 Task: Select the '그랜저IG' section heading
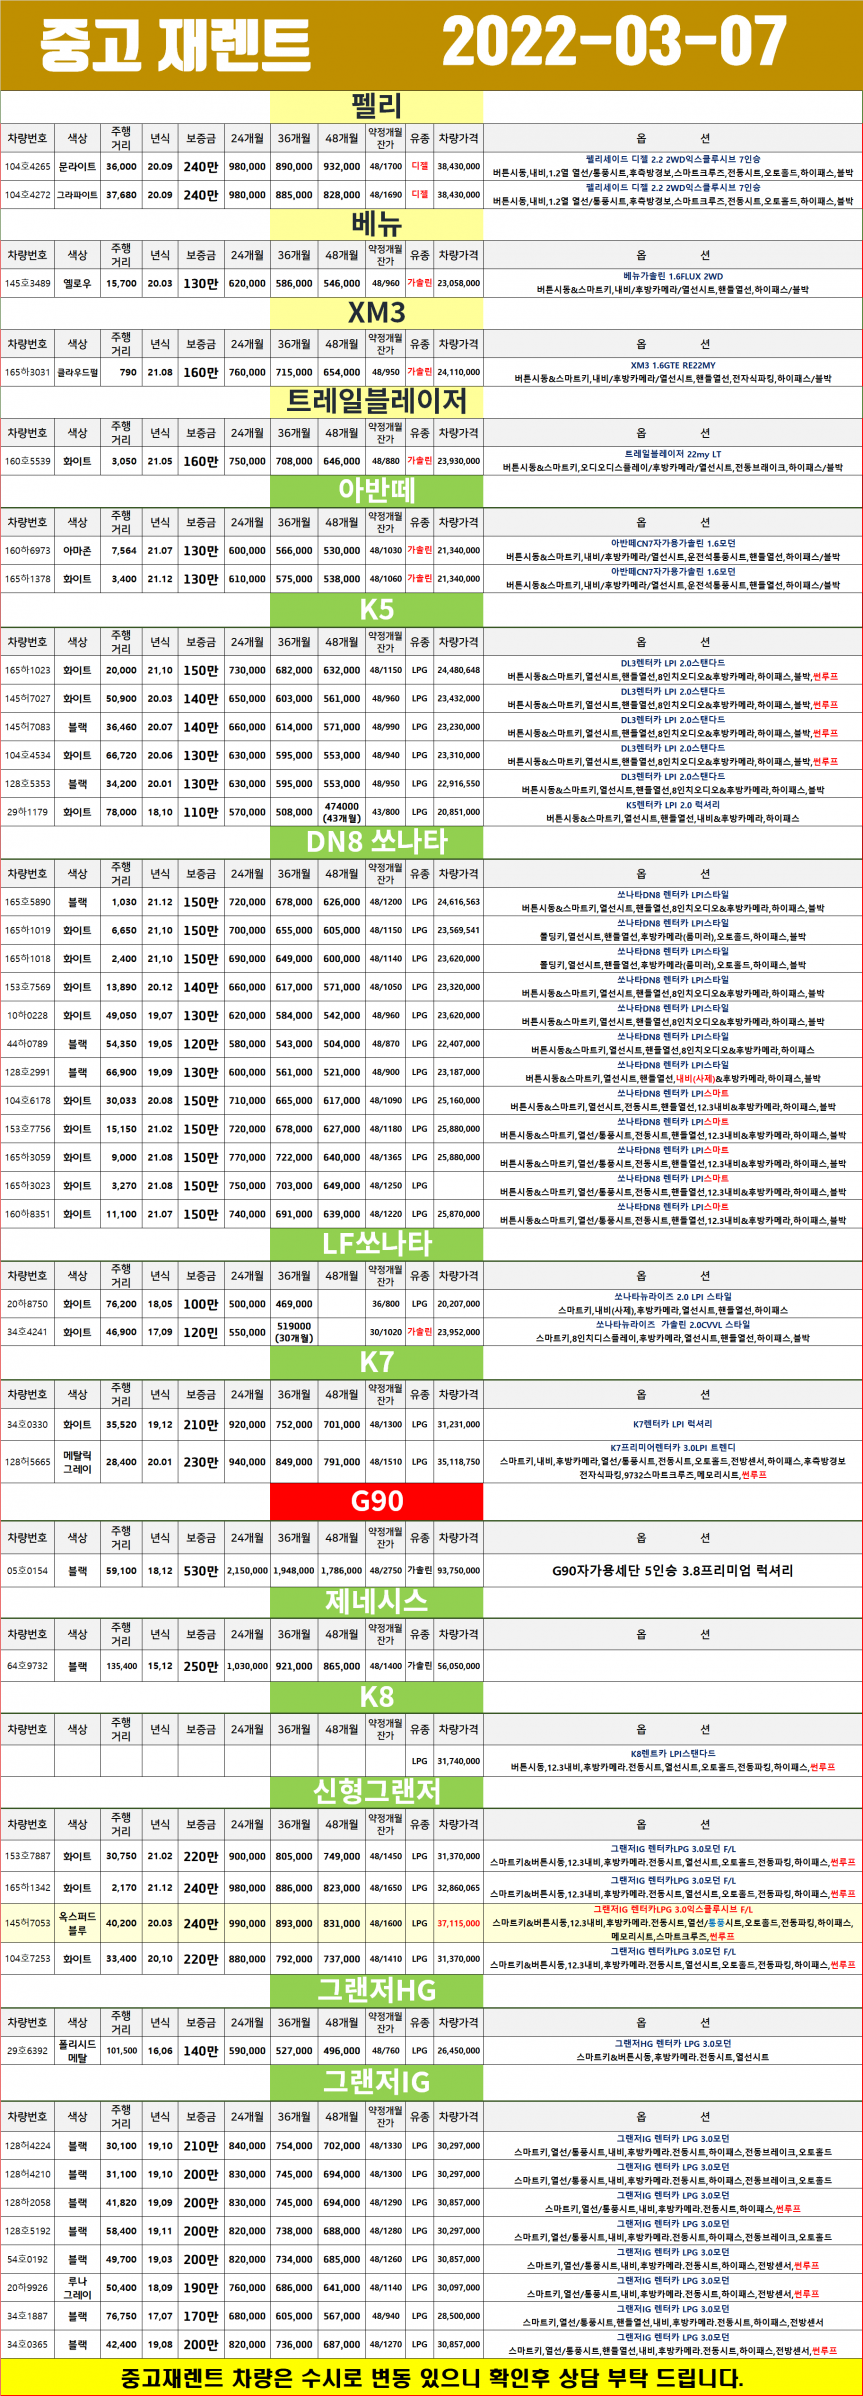pos(377,2085)
